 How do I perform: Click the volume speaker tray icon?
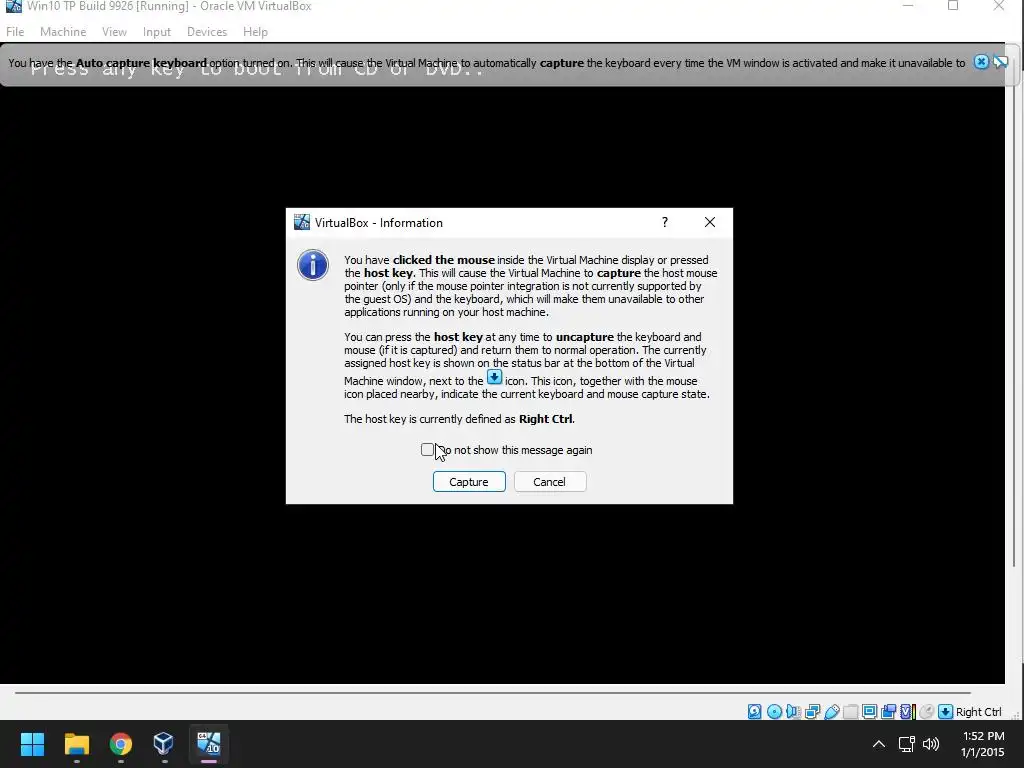point(931,744)
